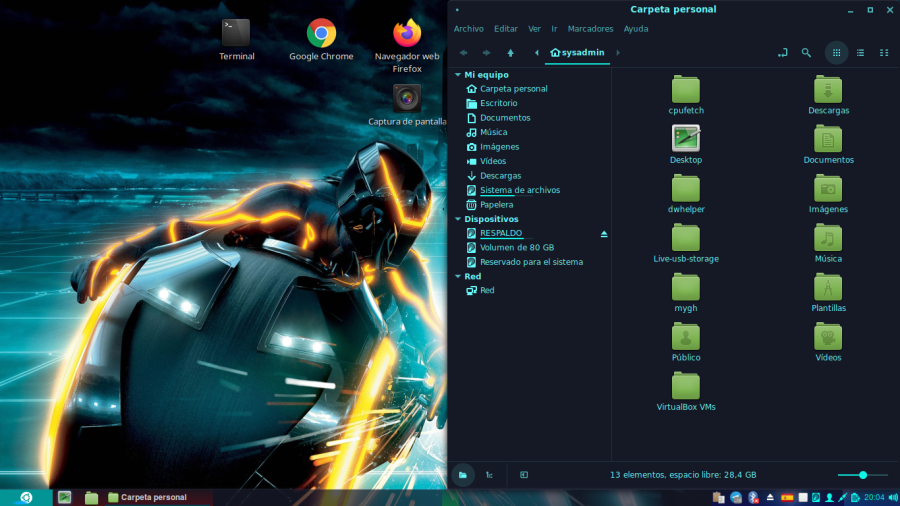
Task: Toggle the location entry icon
Action: point(782,53)
